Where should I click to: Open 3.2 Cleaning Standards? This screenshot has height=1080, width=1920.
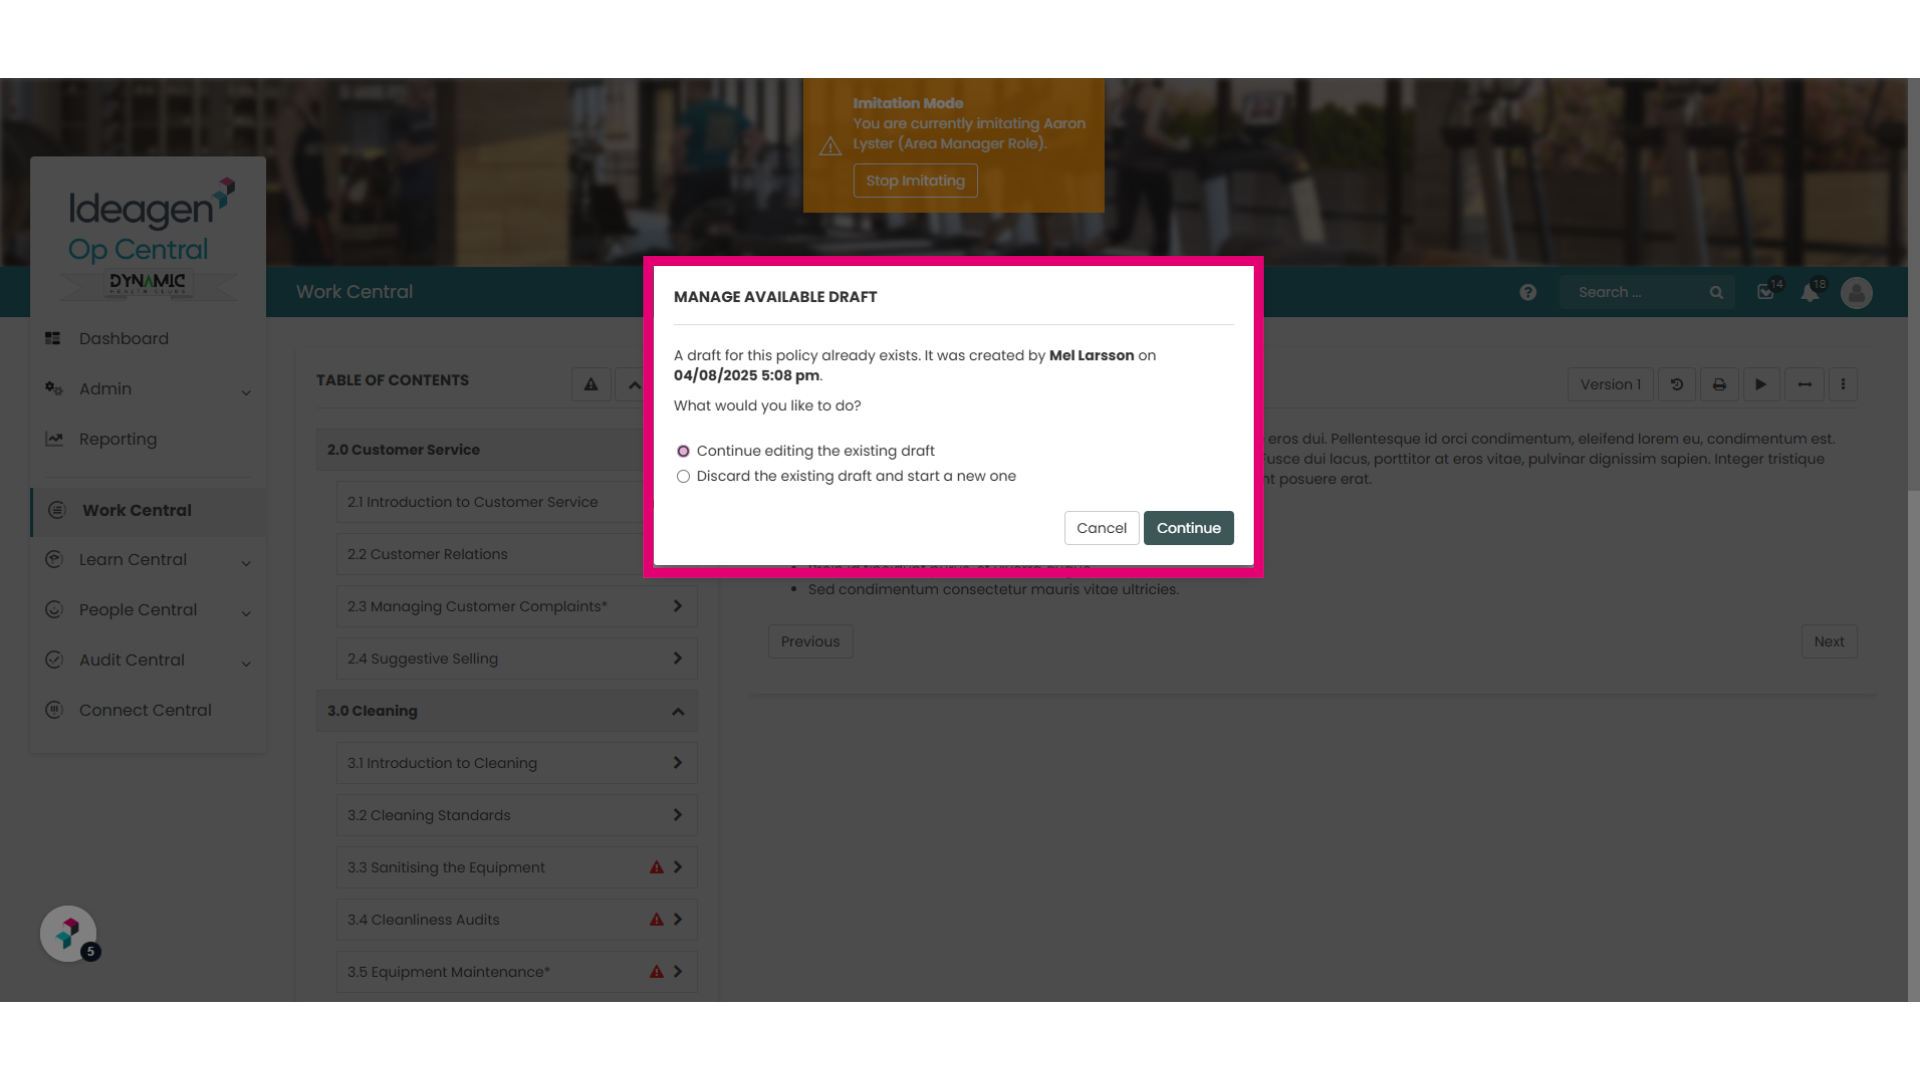click(517, 815)
